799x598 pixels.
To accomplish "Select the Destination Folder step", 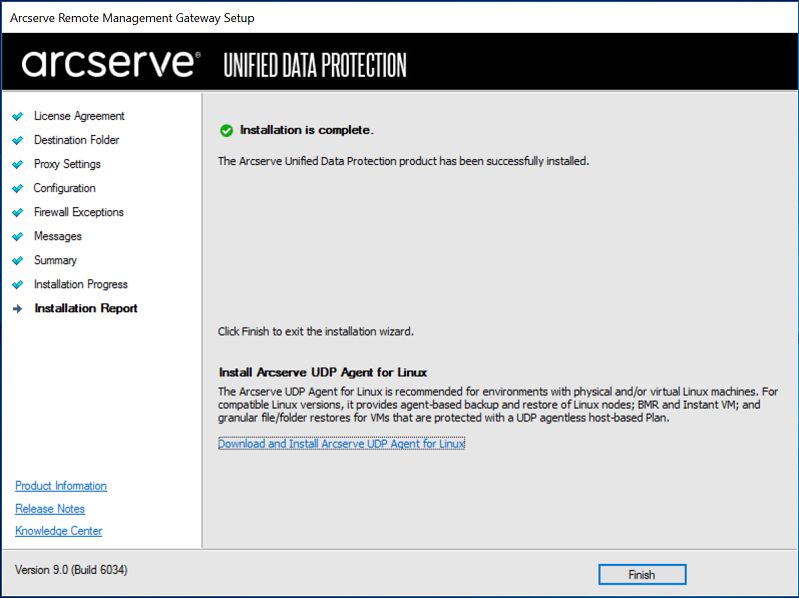I will pyautogui.click(x=76, y=140).
